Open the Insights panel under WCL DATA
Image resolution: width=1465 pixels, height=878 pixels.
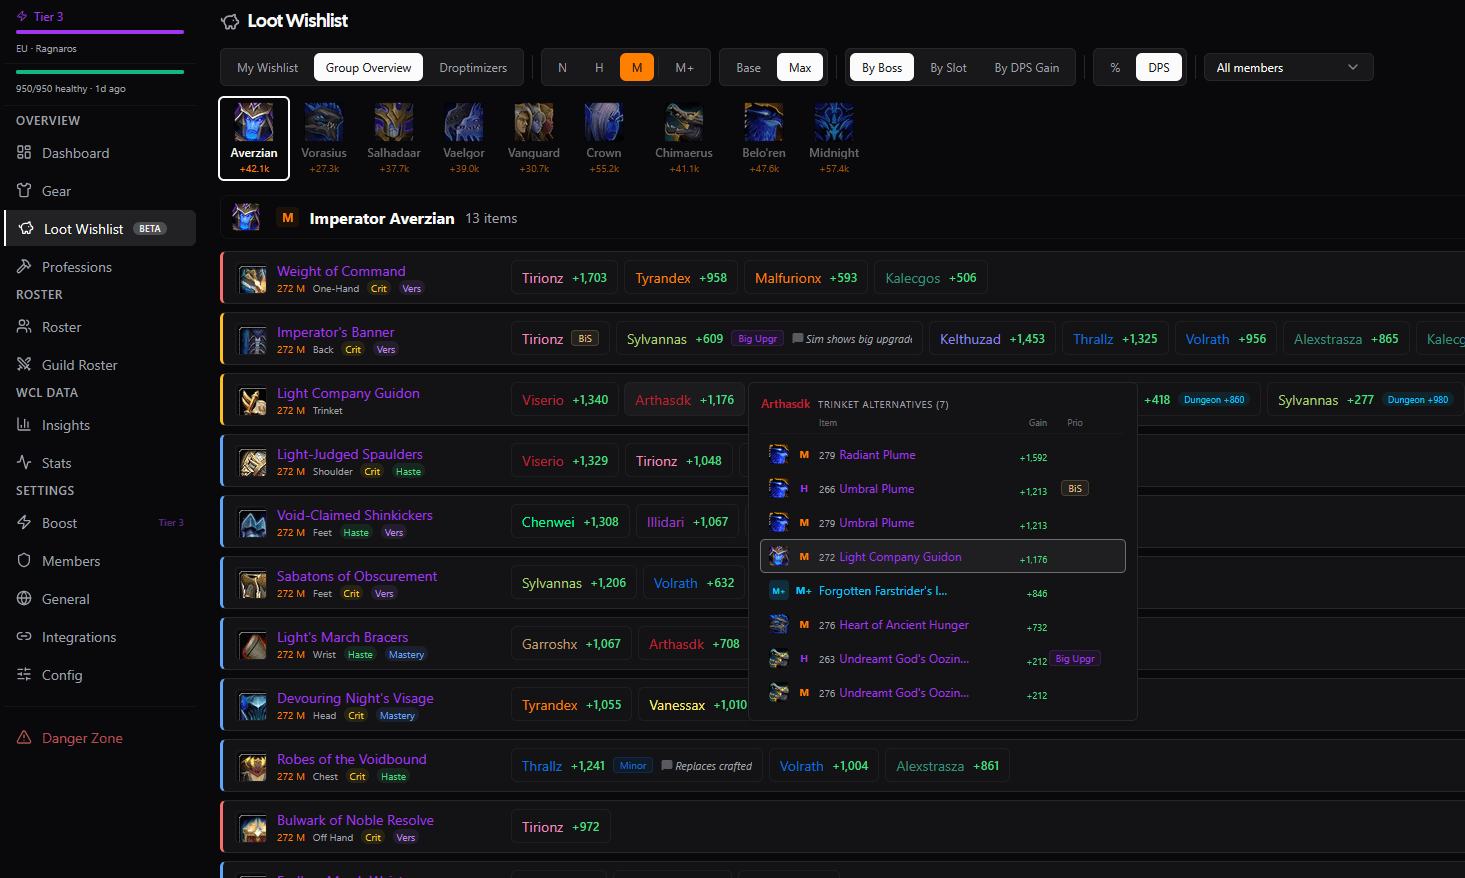point(65,424)
